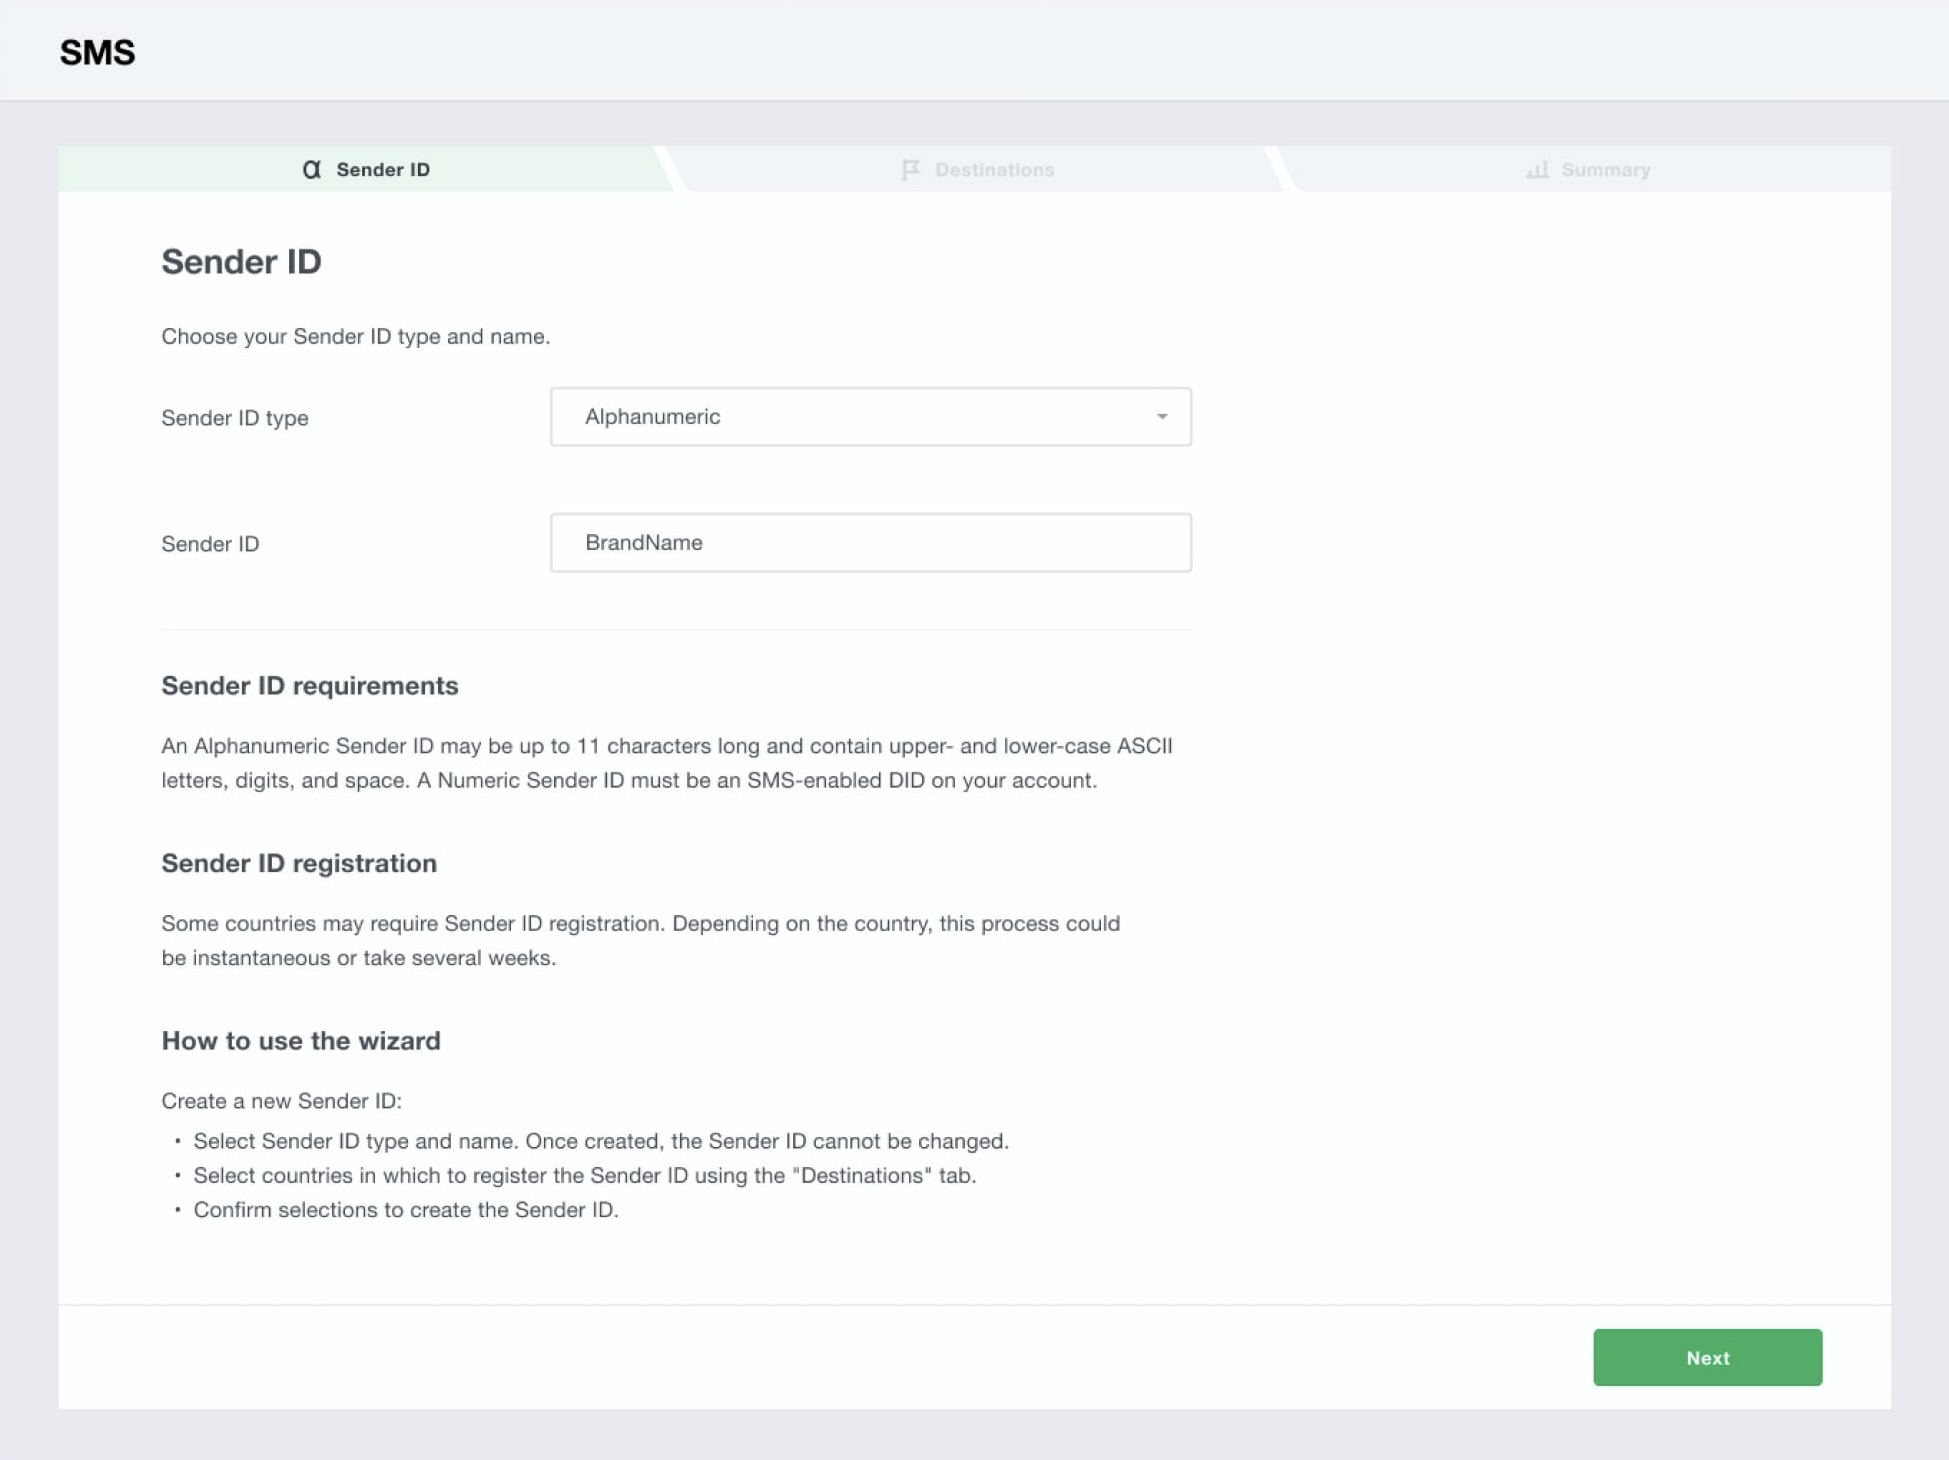Screen dimensions: 1949x1460
Task: Open the Sender ID type dropdown
Action: coord(869,417)
